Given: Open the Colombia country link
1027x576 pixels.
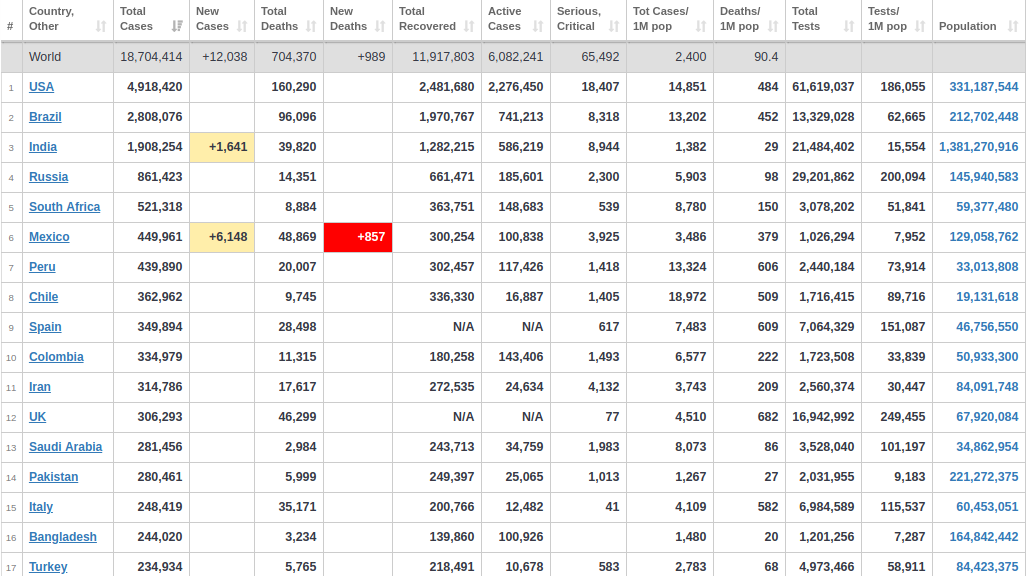Looking at the screenshot, I should (x=56, y=357).
